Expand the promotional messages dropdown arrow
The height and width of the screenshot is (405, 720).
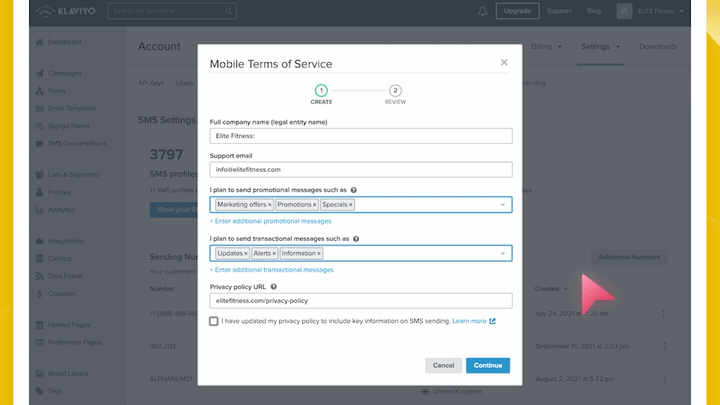tap(503, 205)
